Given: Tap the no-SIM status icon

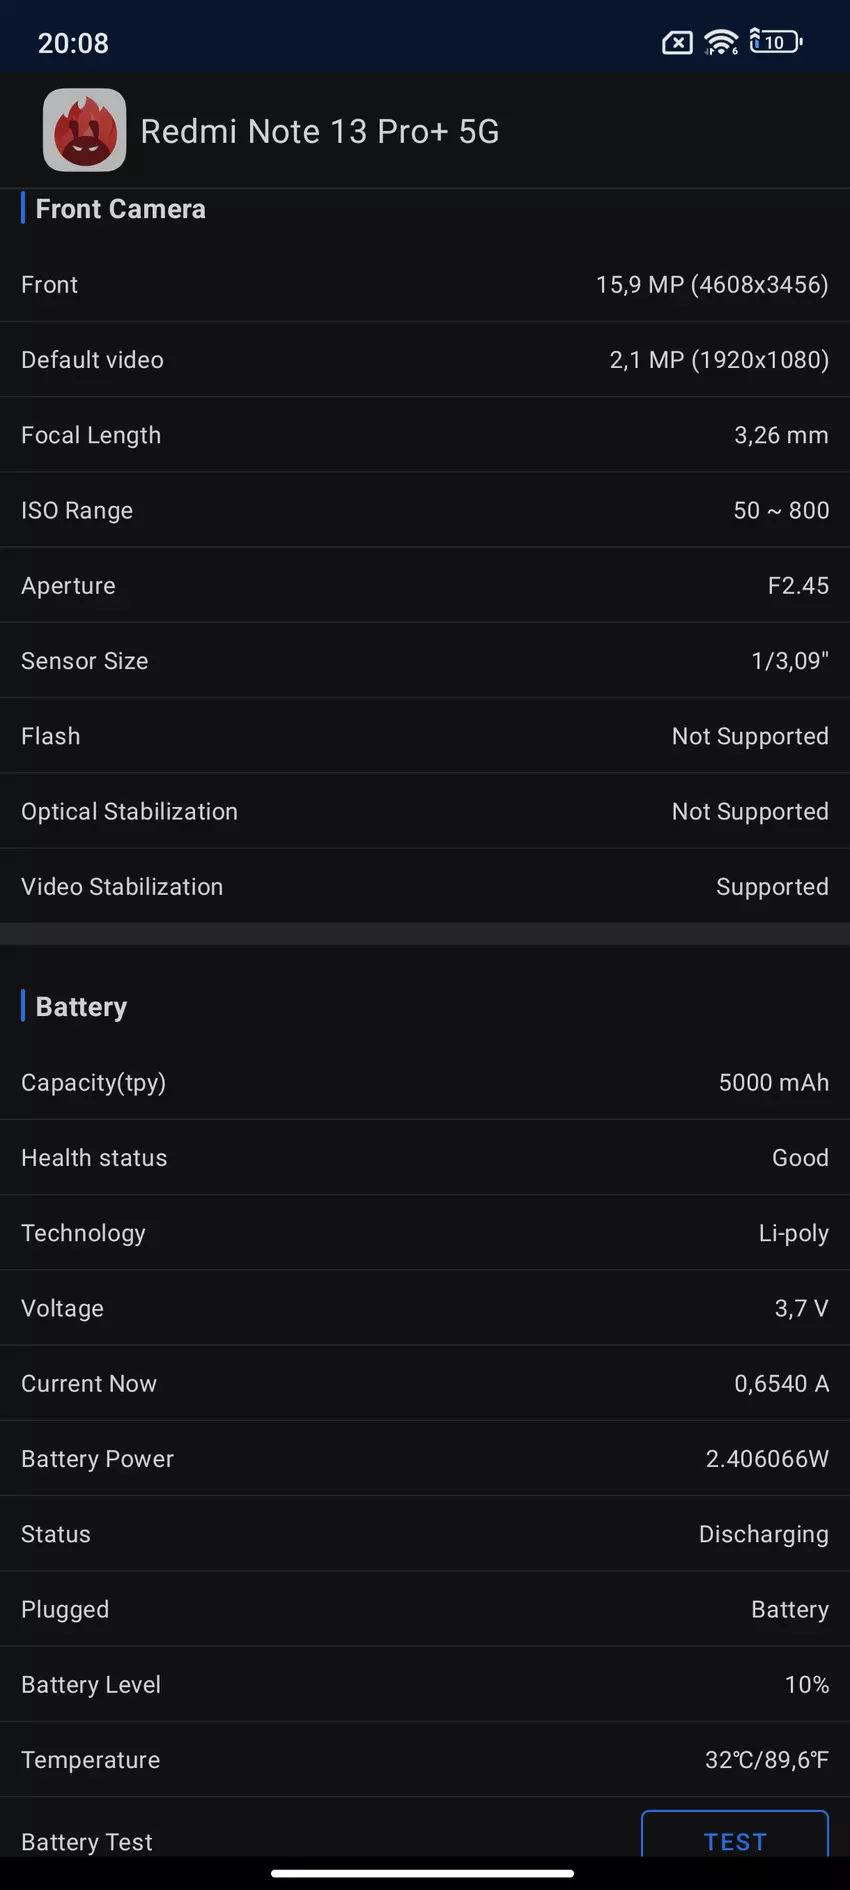Looking at the screenshot, I should (677, 42).
